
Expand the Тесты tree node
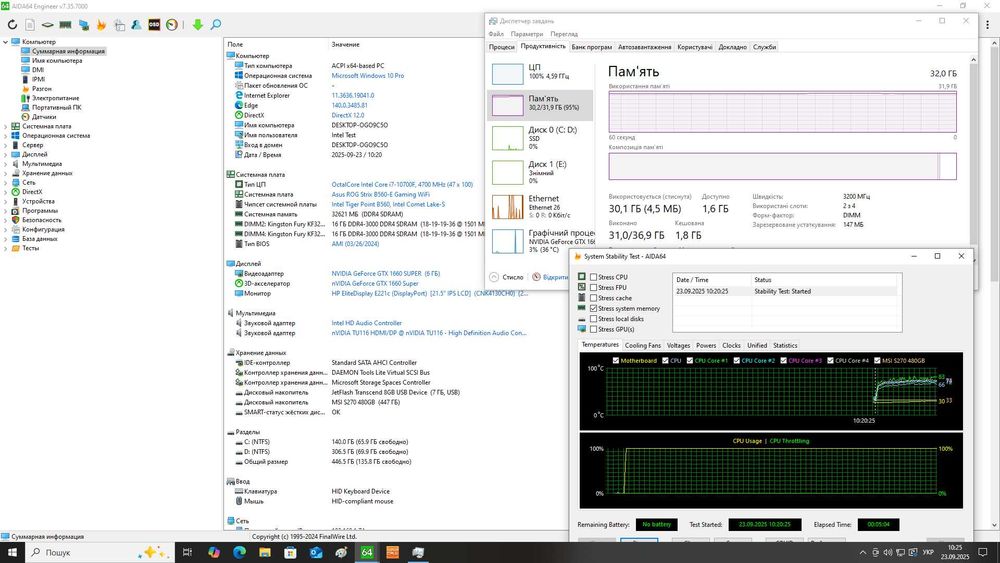(6, 248)
